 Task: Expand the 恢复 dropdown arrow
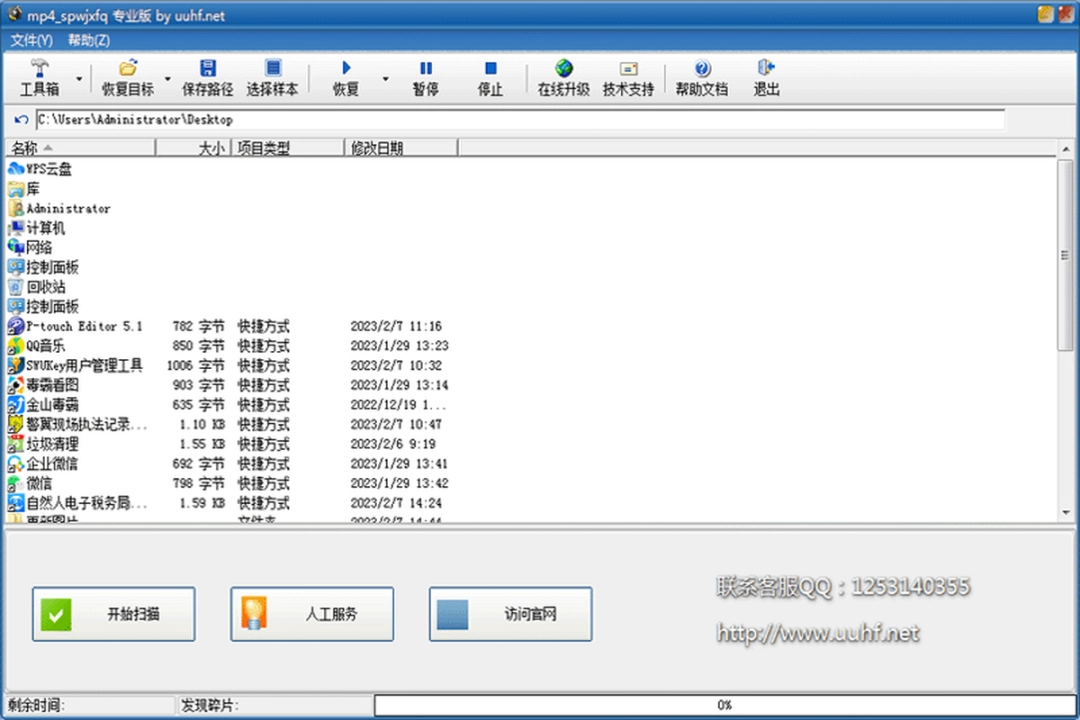385,78
